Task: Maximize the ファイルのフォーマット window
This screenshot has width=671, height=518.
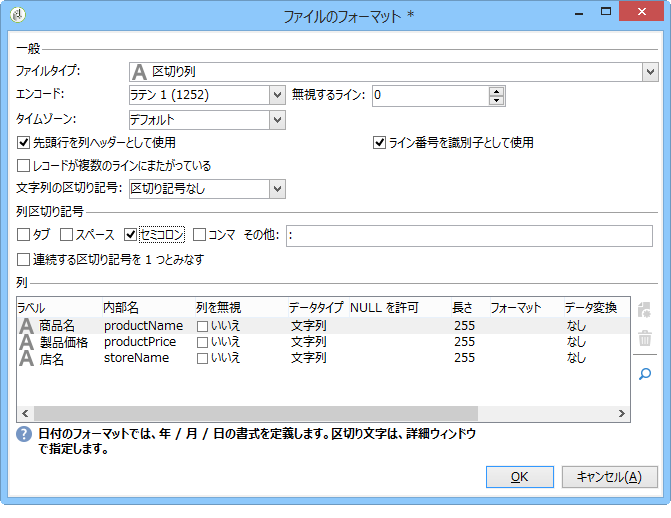Action: [606, 12]
